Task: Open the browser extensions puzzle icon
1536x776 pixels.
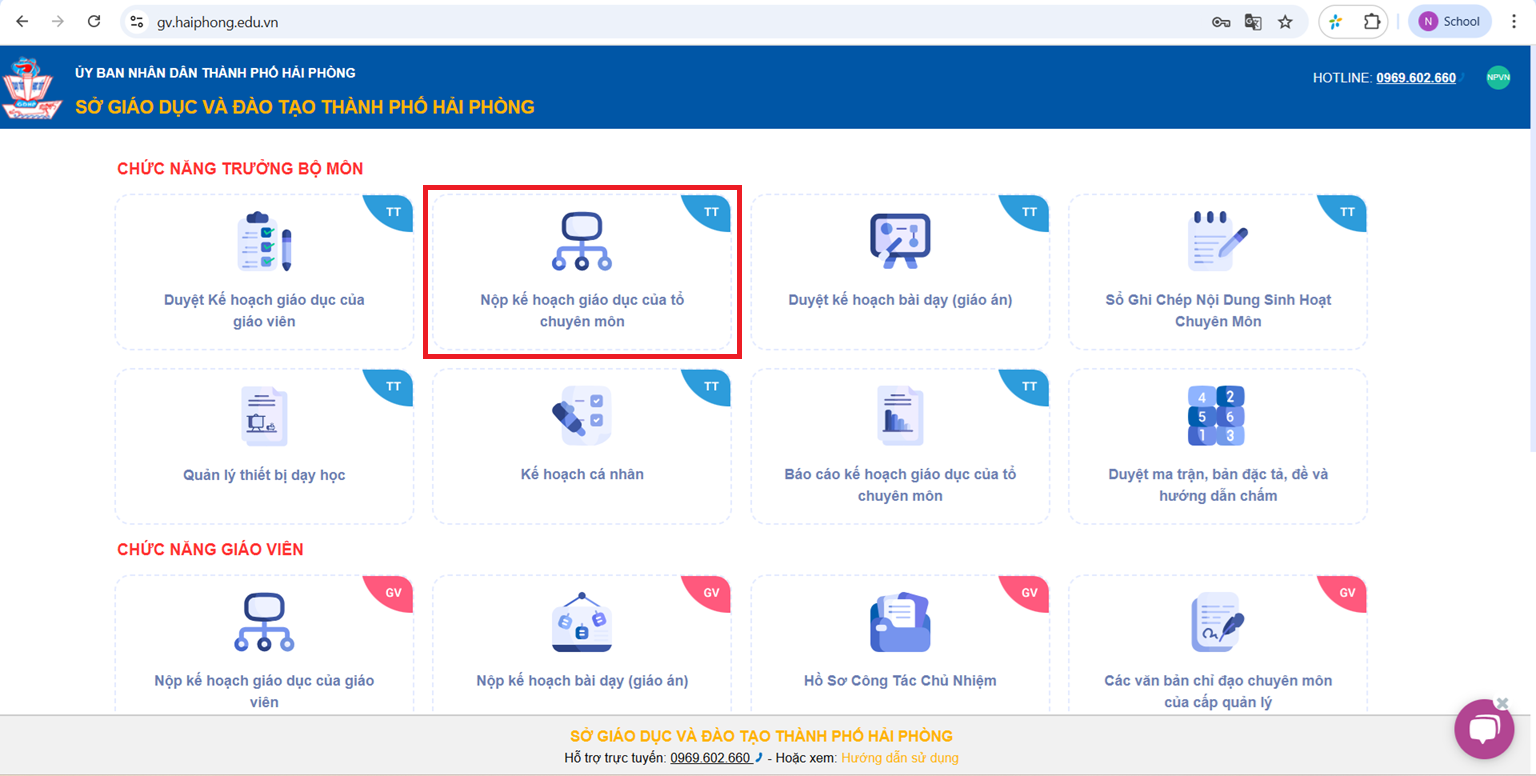Action: [1372, 21]
